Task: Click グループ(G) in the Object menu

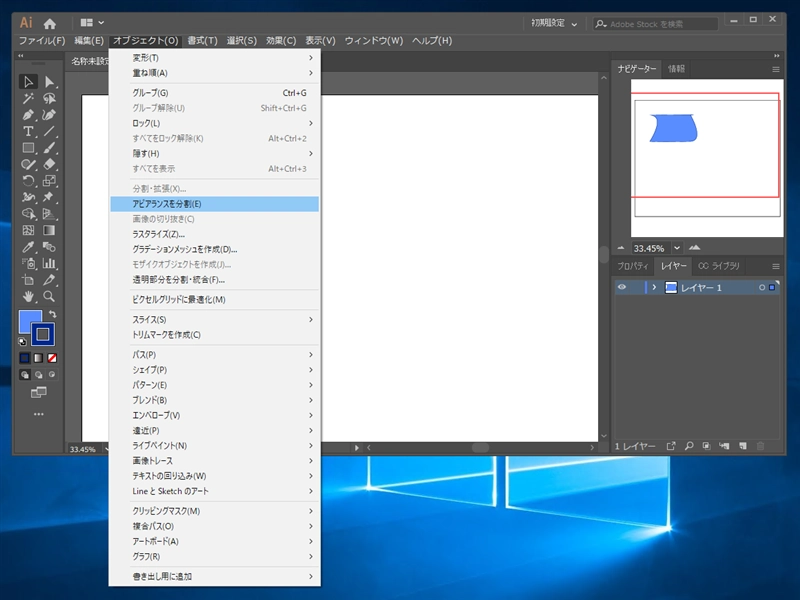Action: pyautogui.click(x=215, y=93)
